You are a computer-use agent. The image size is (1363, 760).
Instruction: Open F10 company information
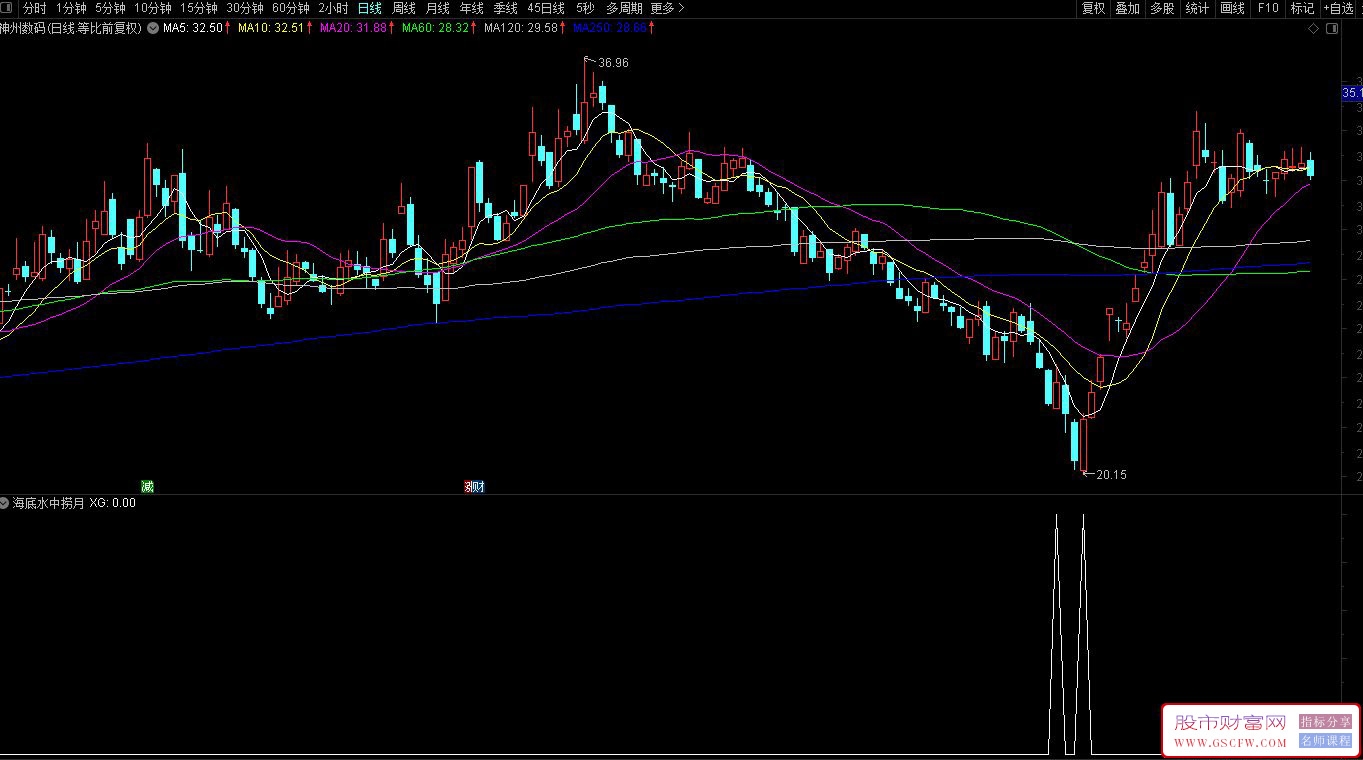1268,8
